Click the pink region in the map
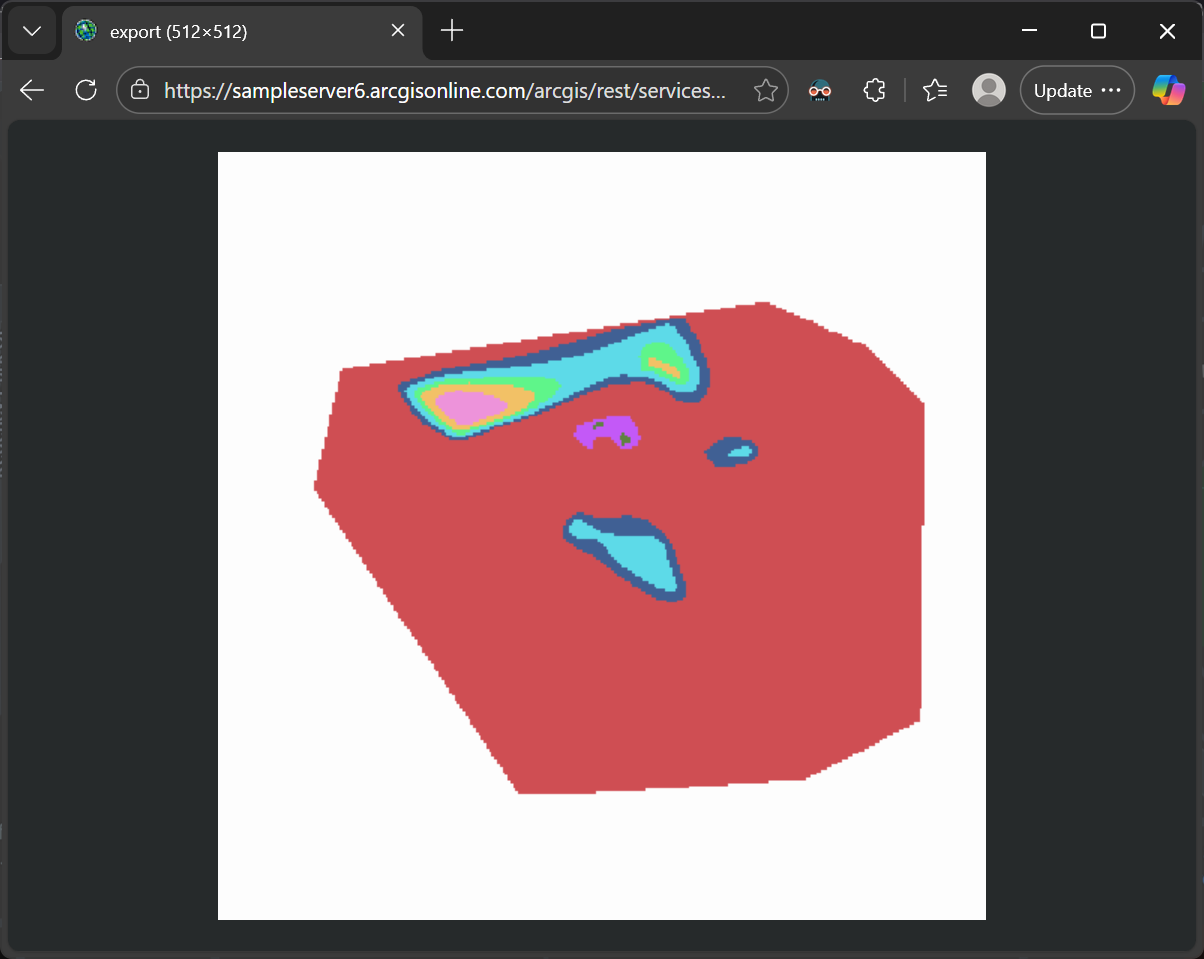 (463, 407)
